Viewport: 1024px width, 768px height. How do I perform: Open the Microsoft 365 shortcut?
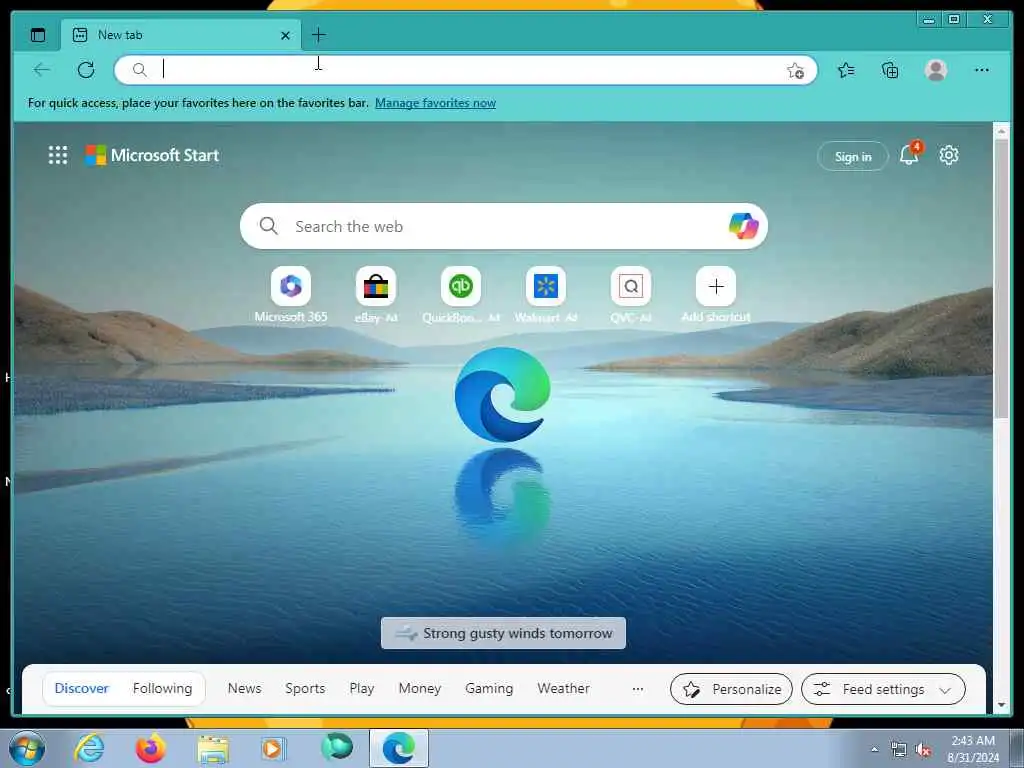291,286
